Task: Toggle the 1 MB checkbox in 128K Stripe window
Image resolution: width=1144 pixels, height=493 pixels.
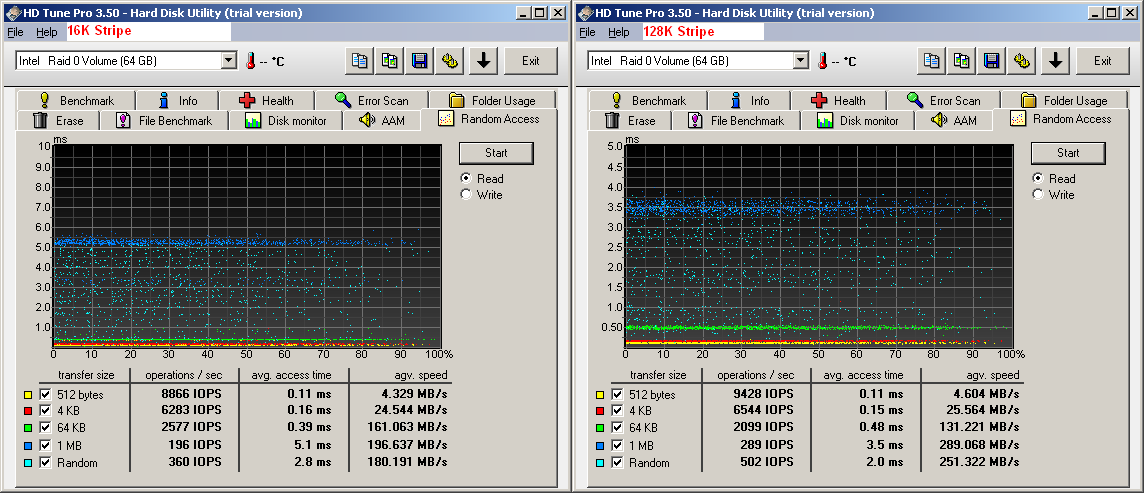Action: click(x=617, y=446)
